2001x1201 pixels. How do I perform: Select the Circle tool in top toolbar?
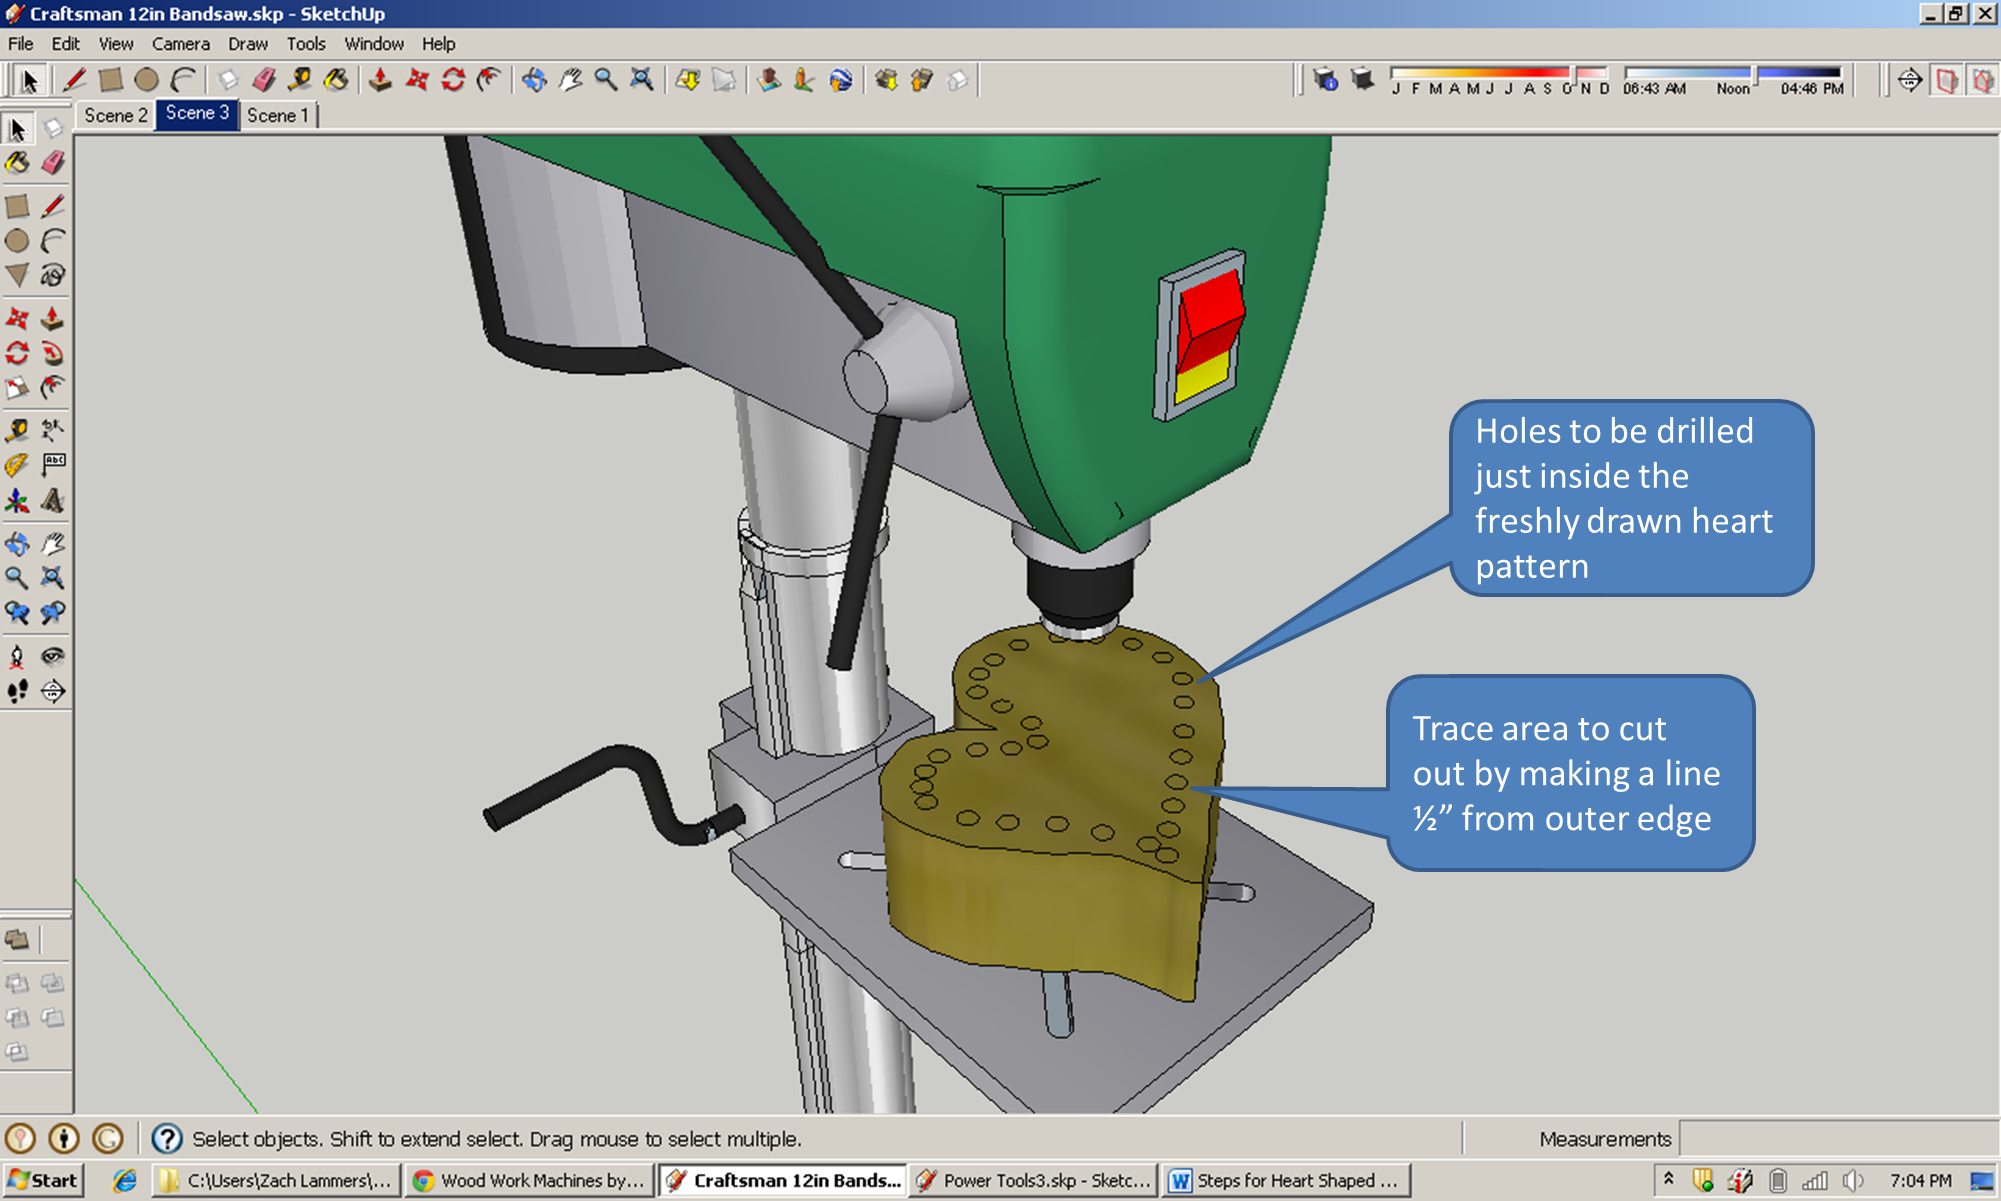coord(146,80)
